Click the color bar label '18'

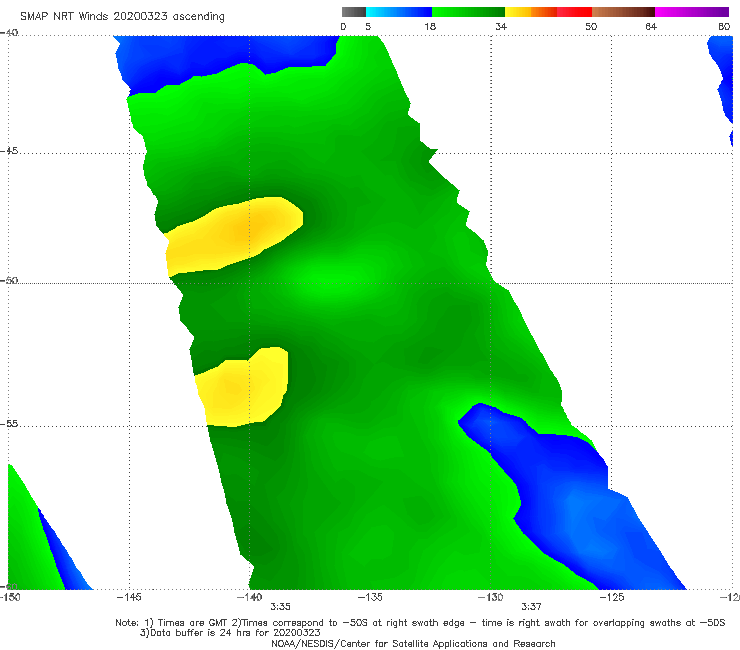pos(430,27)
